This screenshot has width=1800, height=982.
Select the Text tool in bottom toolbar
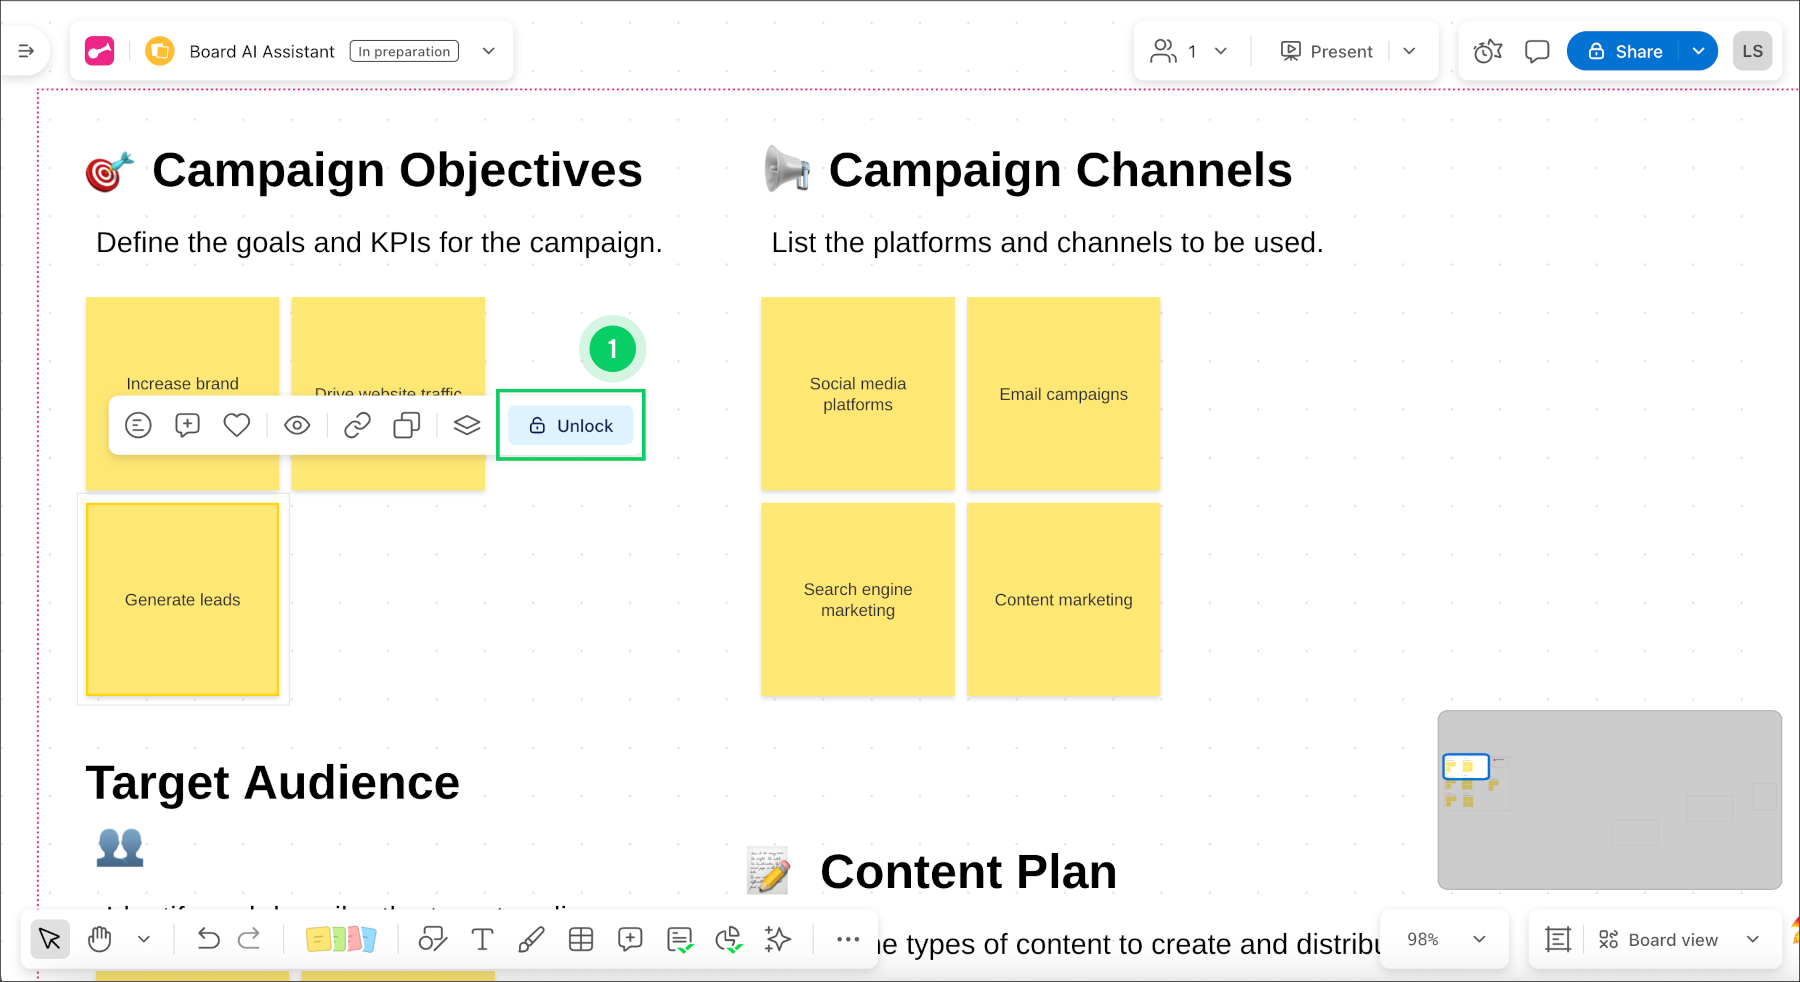click(482, 939)
